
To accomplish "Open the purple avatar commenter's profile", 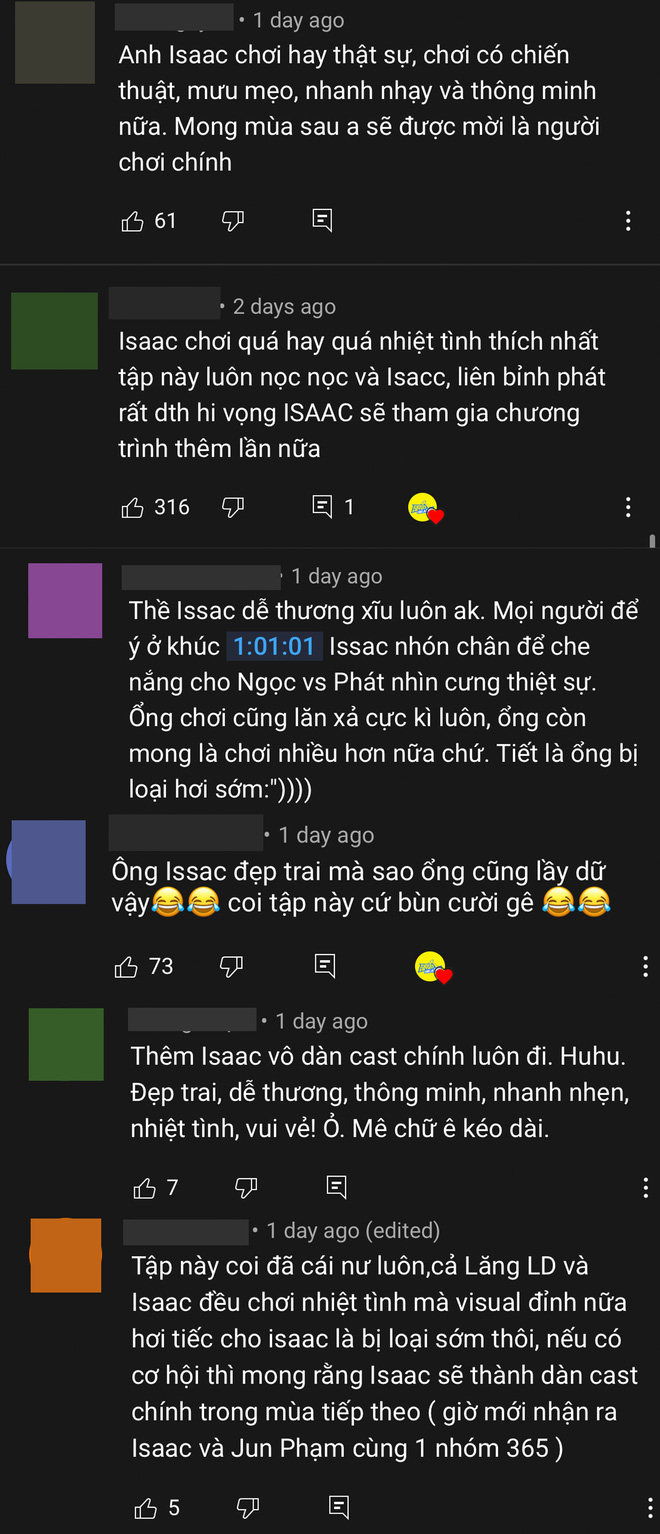I will click(x=65, y=601).
